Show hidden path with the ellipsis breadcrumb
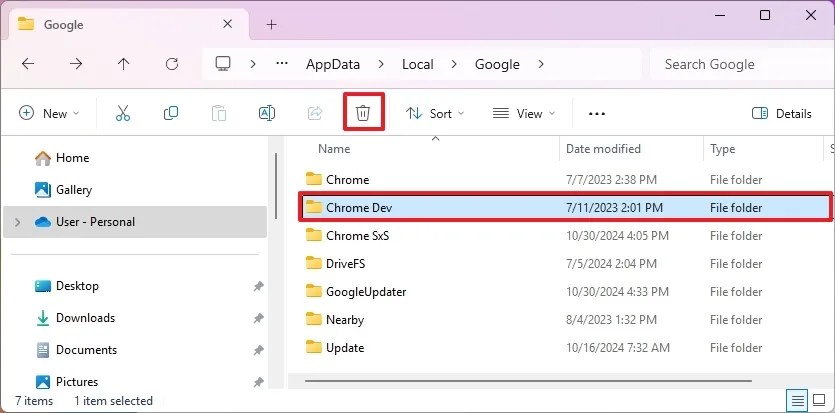 [282, 64]
